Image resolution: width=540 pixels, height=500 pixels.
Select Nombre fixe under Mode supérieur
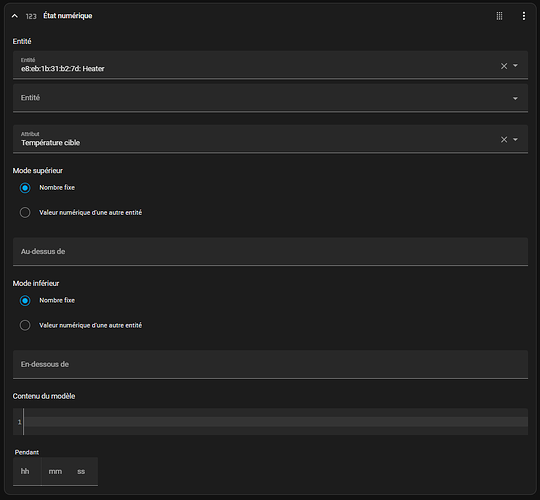25,188
